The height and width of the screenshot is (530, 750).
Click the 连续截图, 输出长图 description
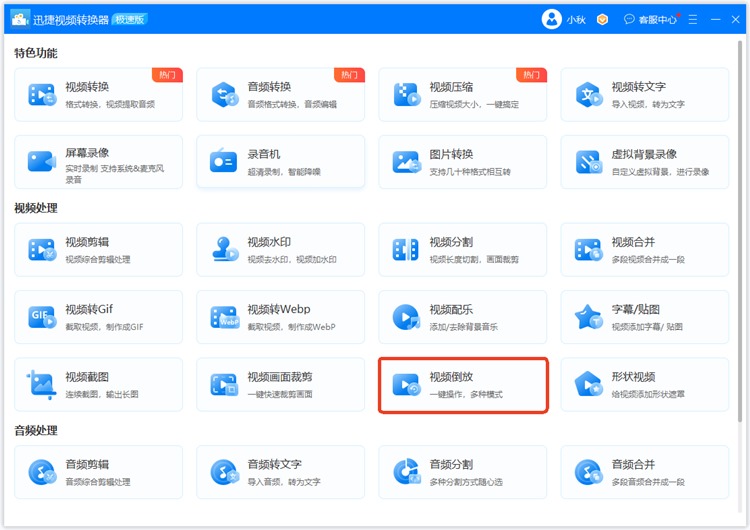tap(101, 394)
